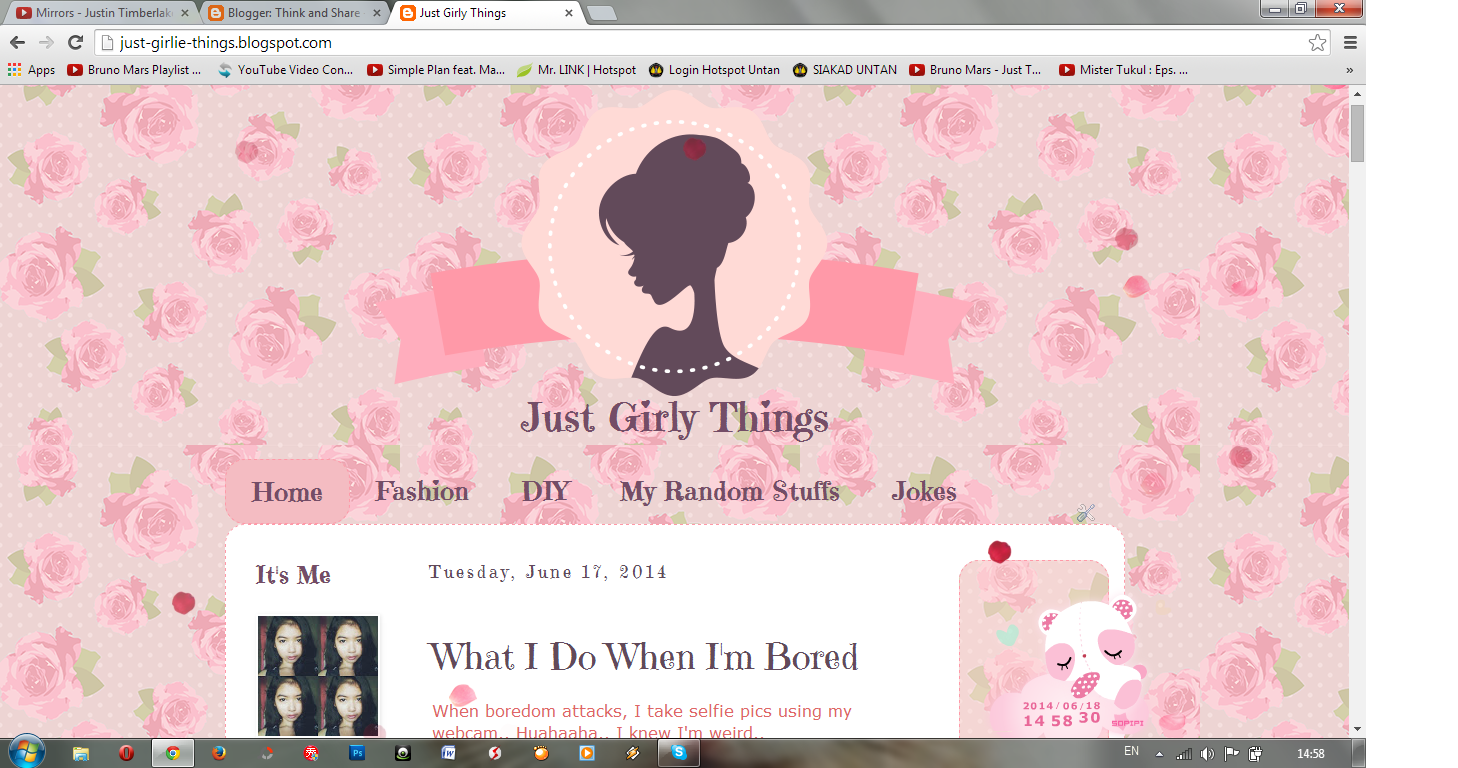Show more bookmarks with the overflow chevron
1458x768 pixels.
coord(1350,70)
